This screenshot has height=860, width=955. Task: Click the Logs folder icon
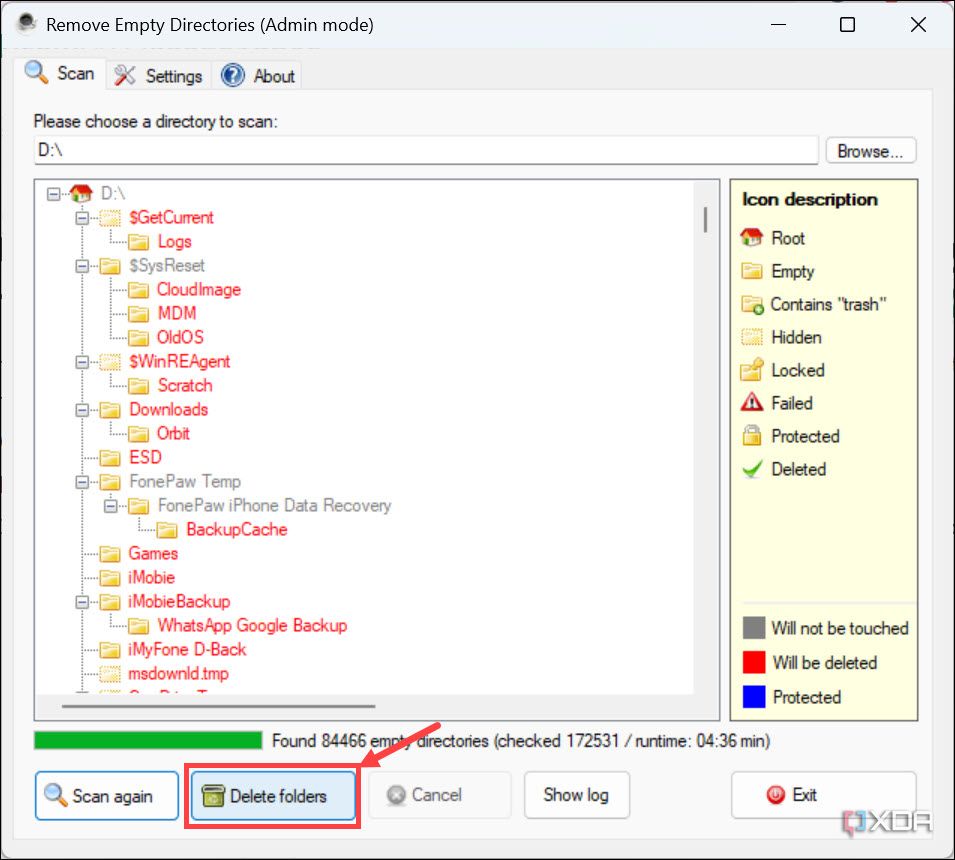[139, 242]
